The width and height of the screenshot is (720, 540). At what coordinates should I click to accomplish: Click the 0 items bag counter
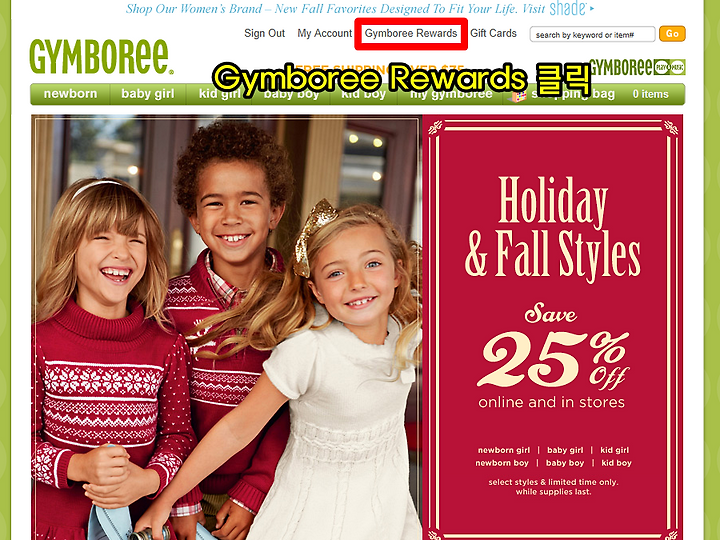[x=650, y=94]
